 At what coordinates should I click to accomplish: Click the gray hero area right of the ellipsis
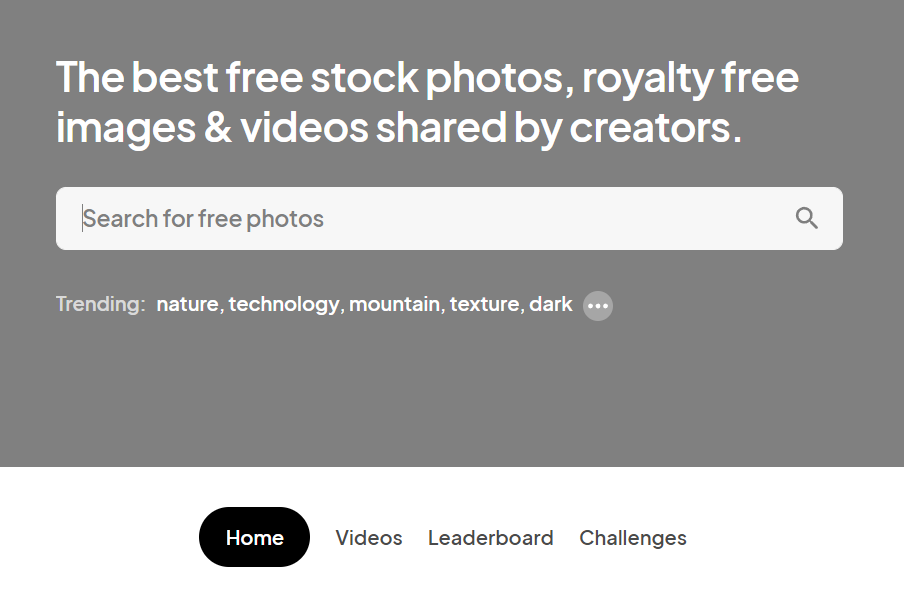point(750,305)
